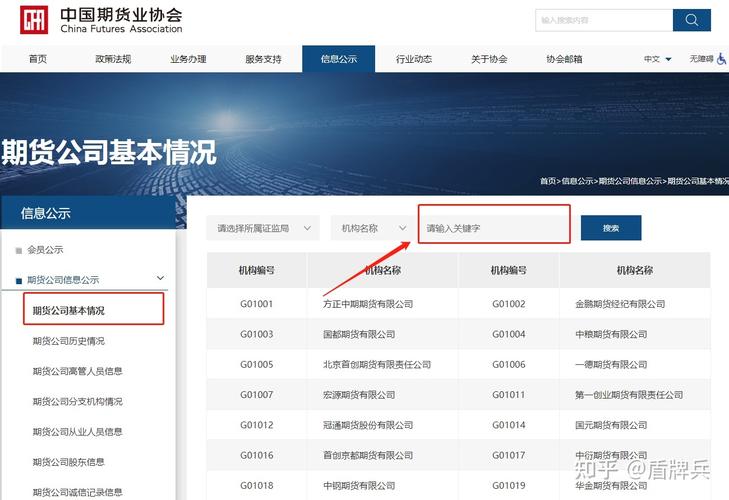The image size is (729, 500).
Task: Click 期货公司信息公示 in the breadcrumb
Action: (630, 181)
